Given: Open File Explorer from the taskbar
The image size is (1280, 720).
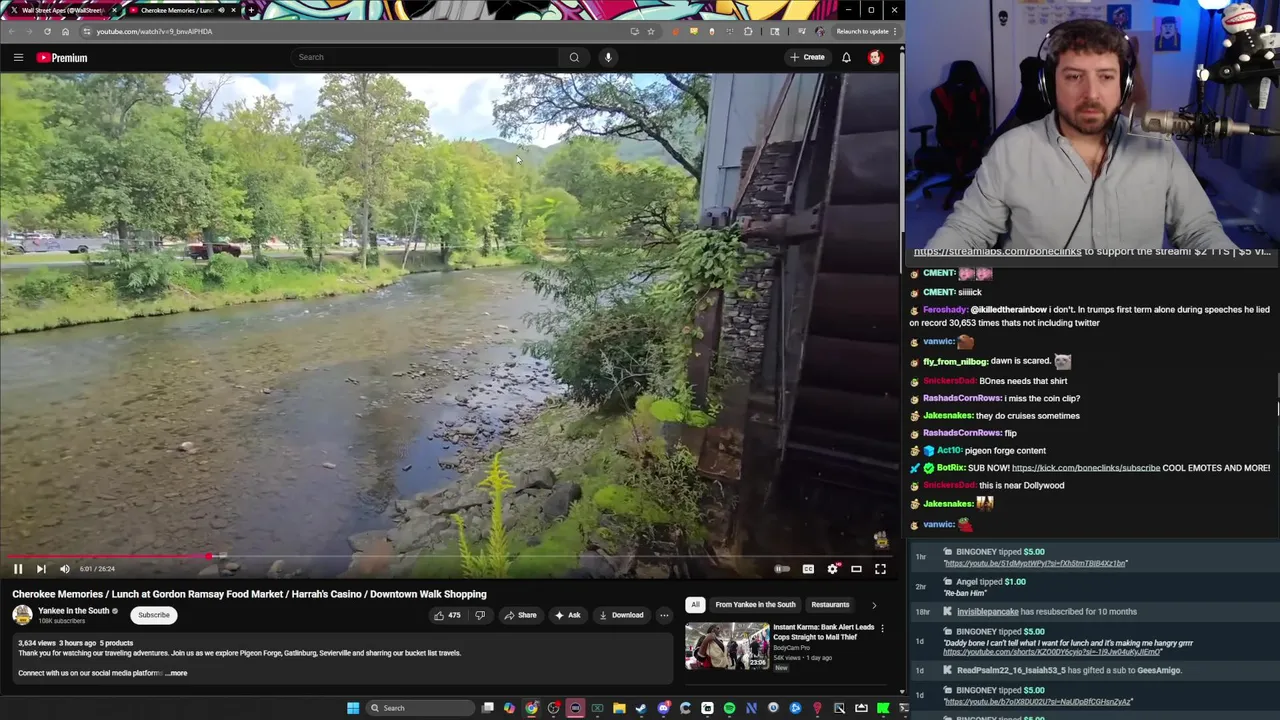Looking at the screenshot, I should 619,708.
